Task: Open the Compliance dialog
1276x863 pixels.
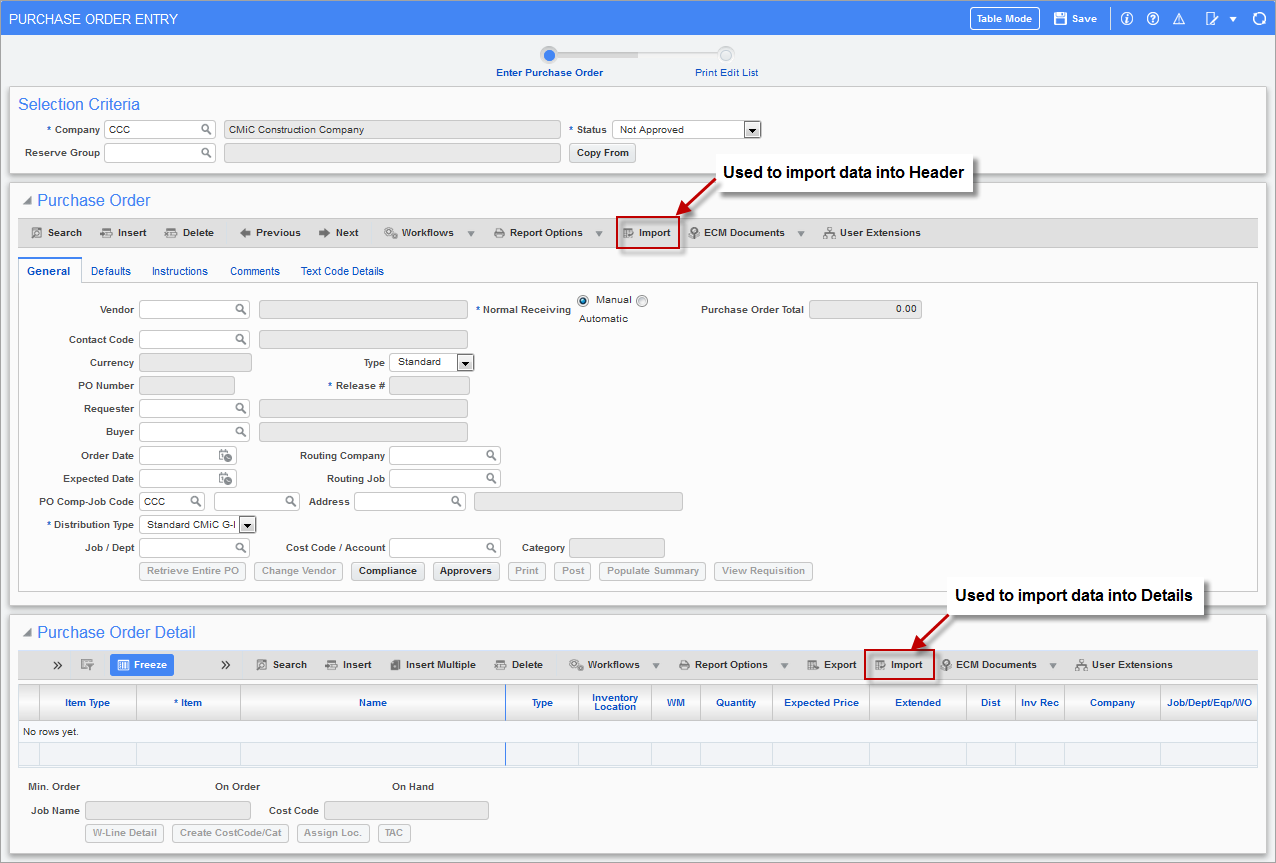Action: pyautogui.click(x=388, y=571)
